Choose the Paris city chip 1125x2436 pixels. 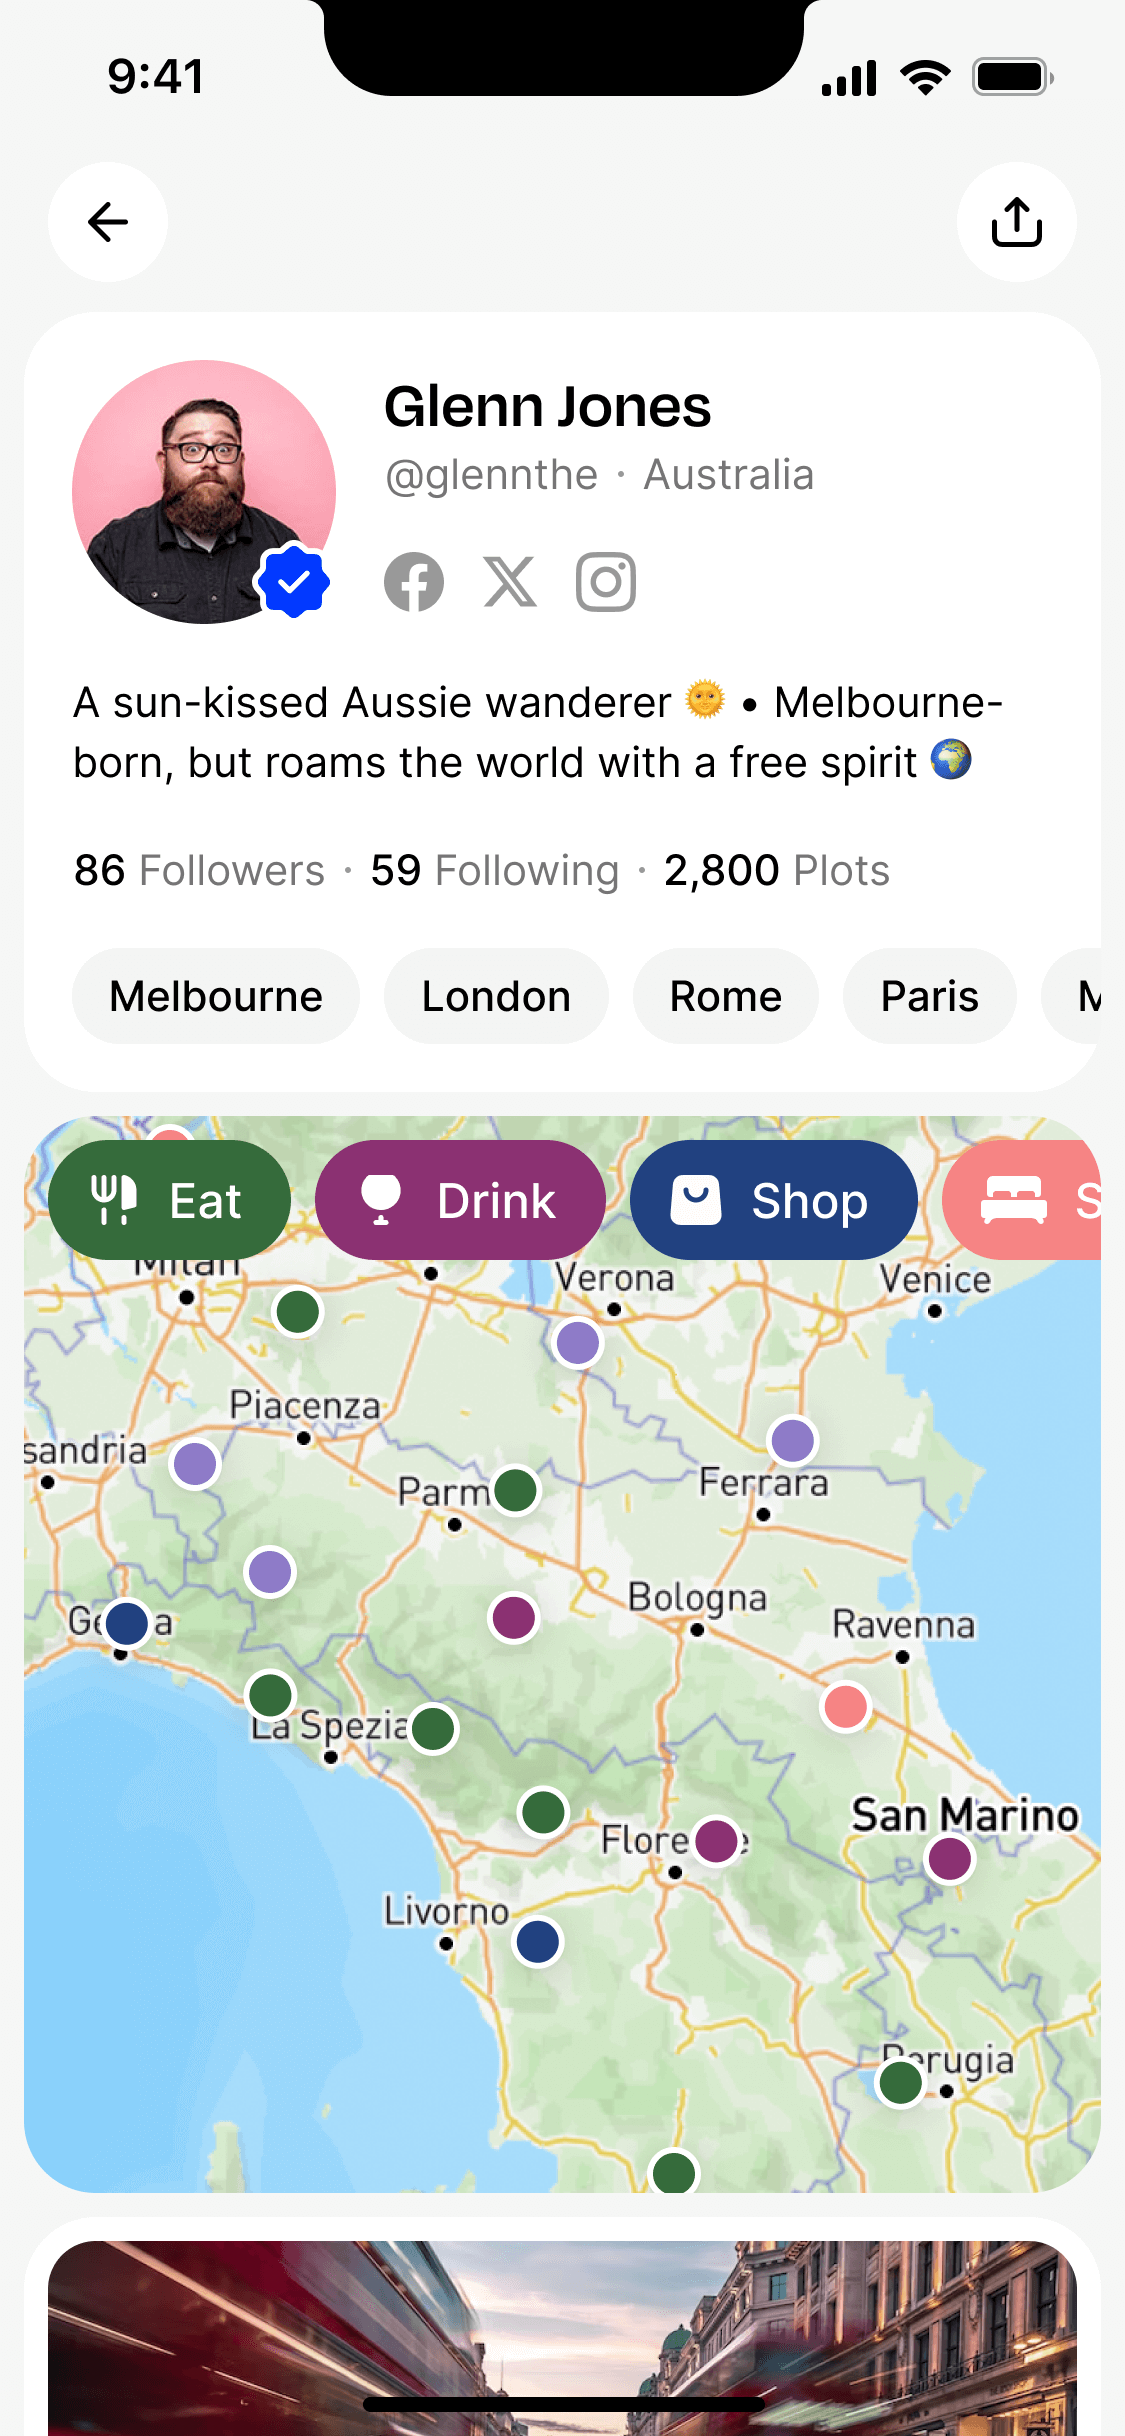(930, 996)
